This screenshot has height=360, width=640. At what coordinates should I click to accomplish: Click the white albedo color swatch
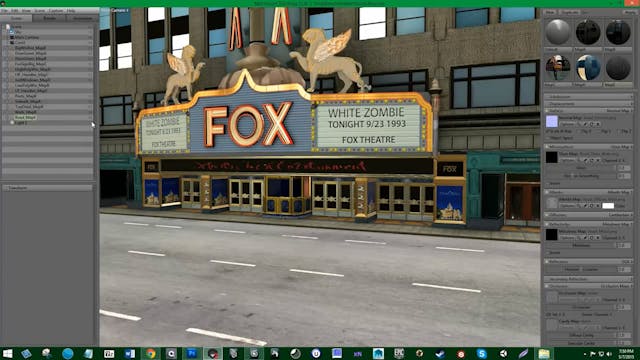(608, 205)
